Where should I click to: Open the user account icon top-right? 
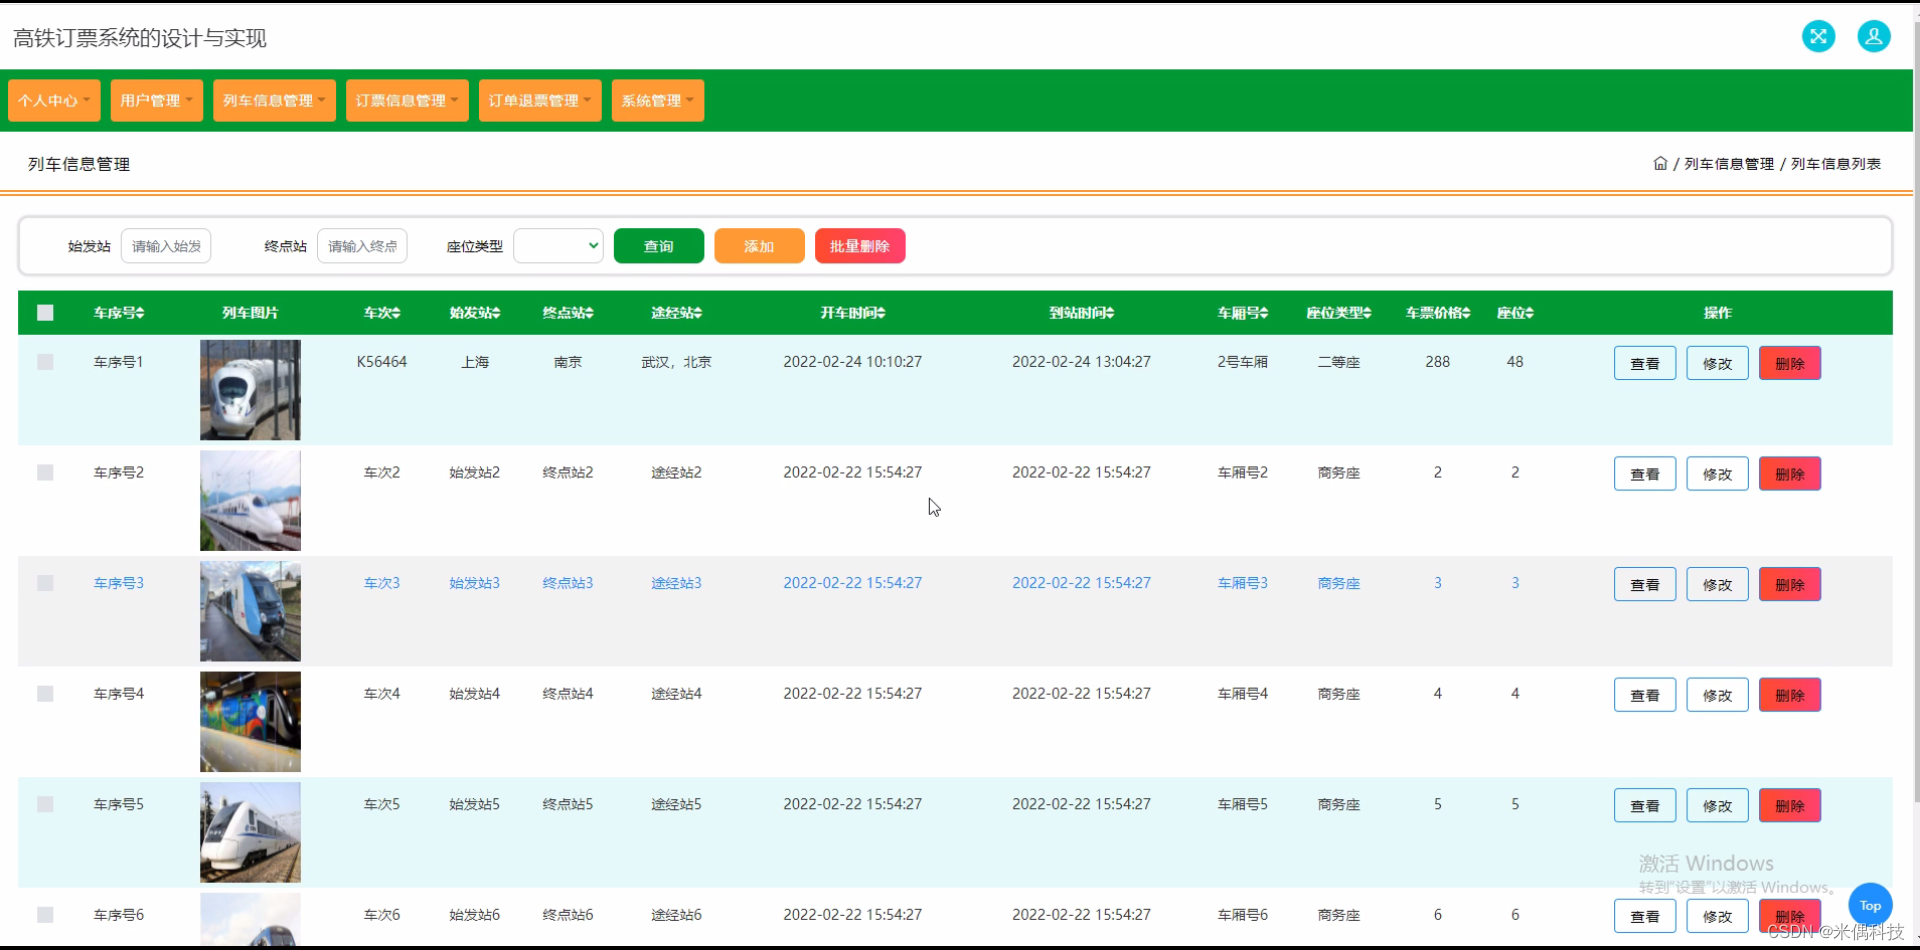pyautogui.click(x=1874, y=36)
